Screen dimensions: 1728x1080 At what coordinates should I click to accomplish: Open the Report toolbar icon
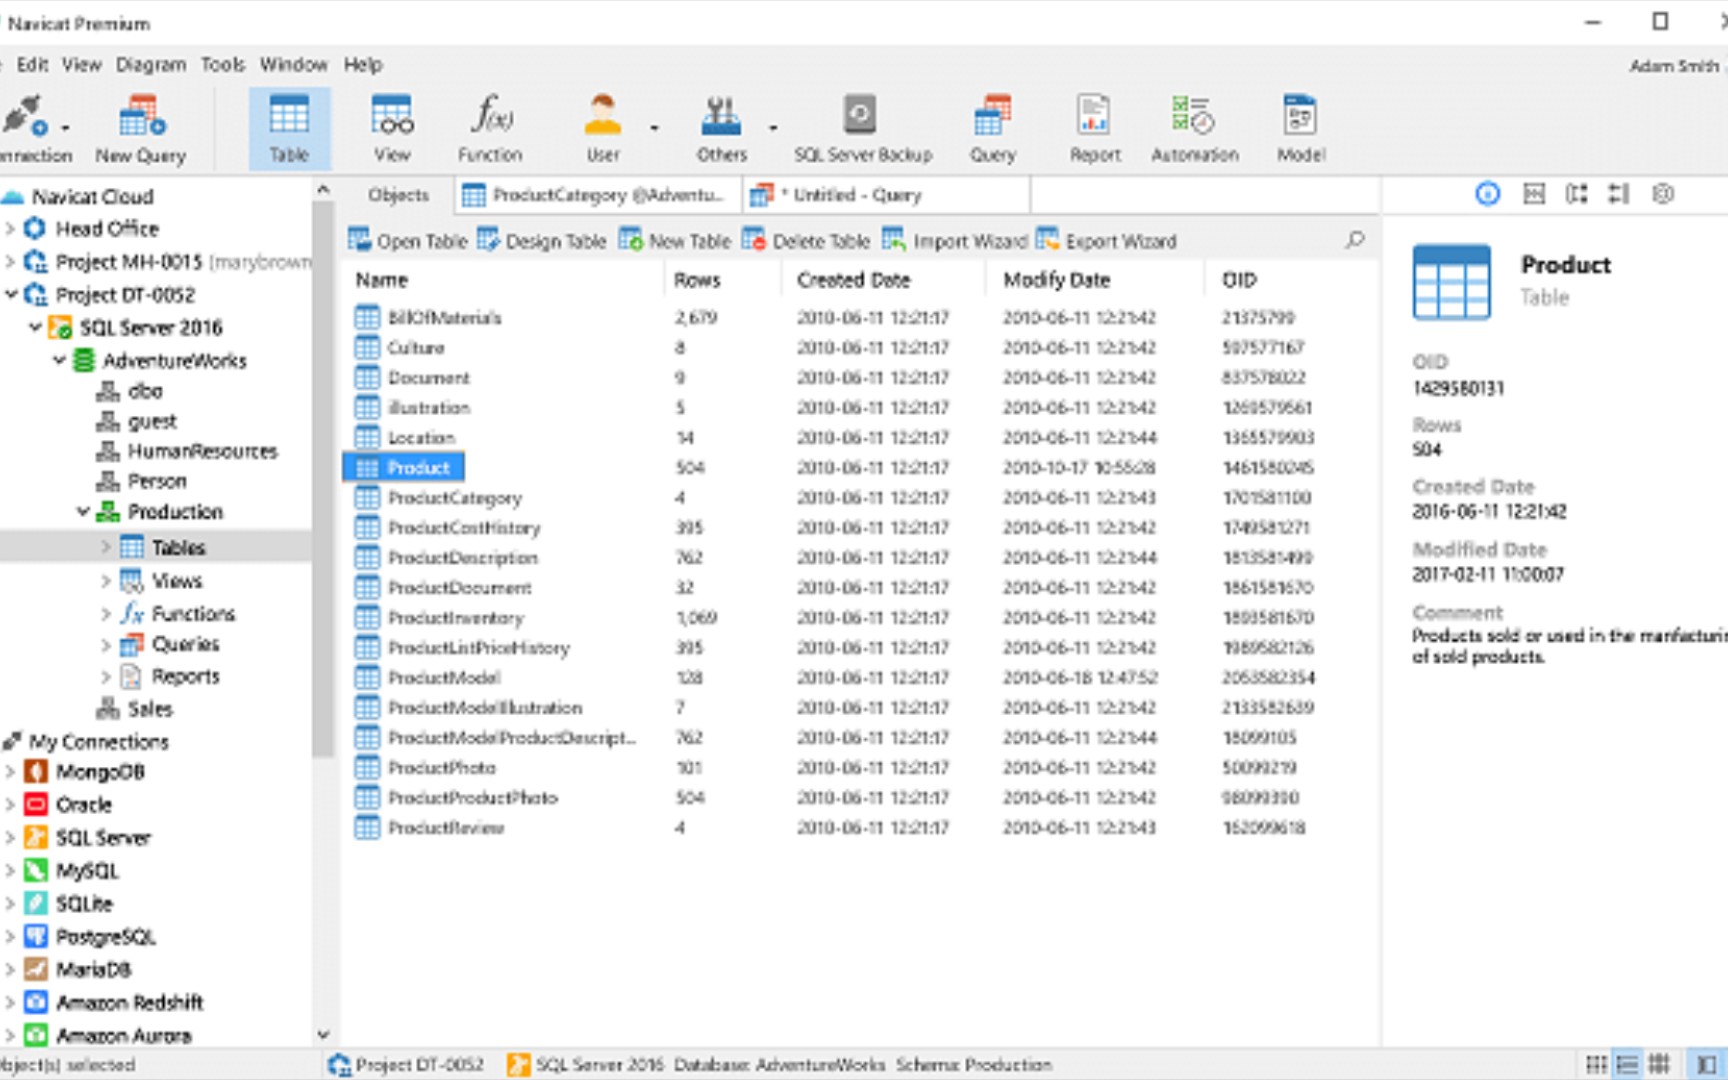pyautogui.click(x=1094, y=128)
